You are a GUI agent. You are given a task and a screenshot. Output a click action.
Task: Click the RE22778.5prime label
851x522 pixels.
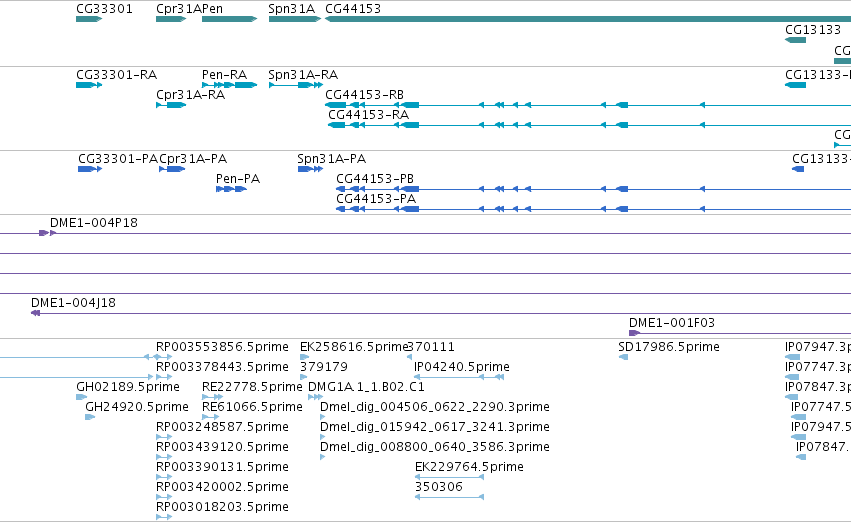point(252,386)
